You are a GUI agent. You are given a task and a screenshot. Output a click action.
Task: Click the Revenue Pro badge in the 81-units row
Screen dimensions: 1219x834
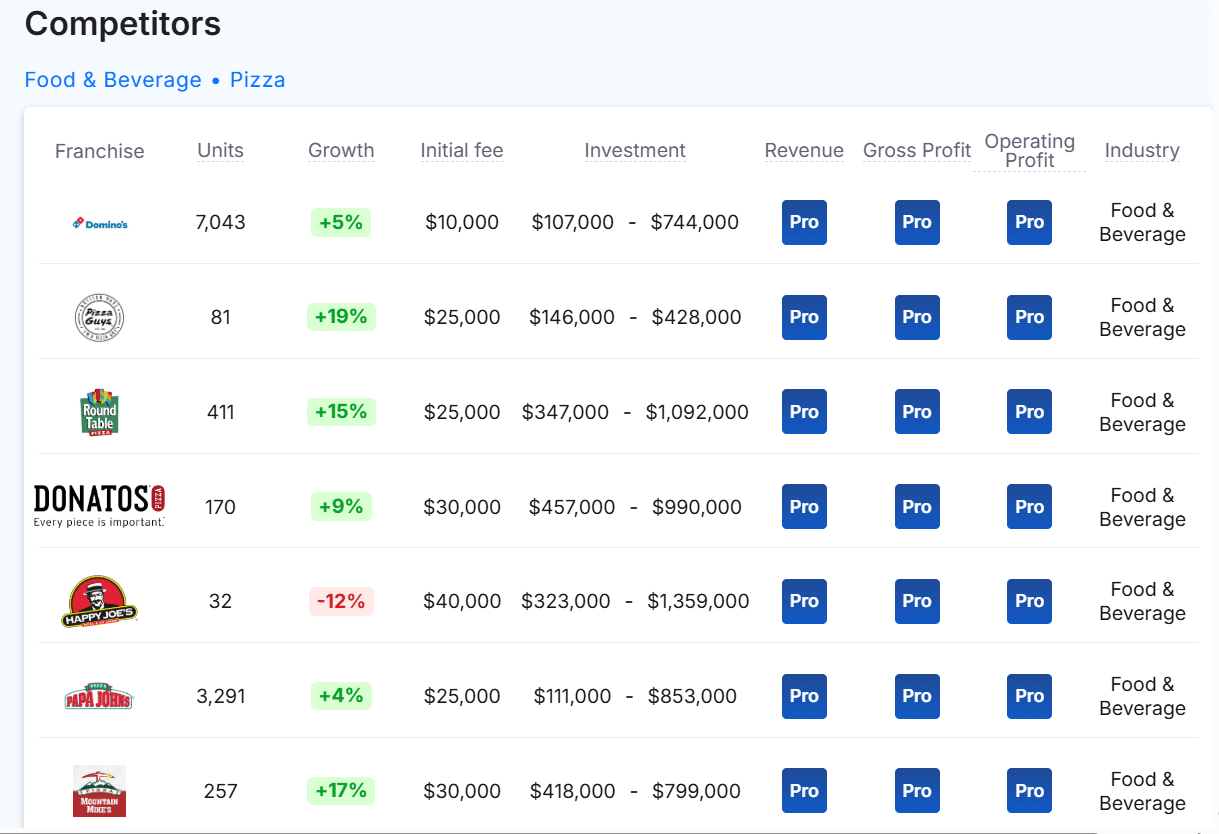[804, 317]
